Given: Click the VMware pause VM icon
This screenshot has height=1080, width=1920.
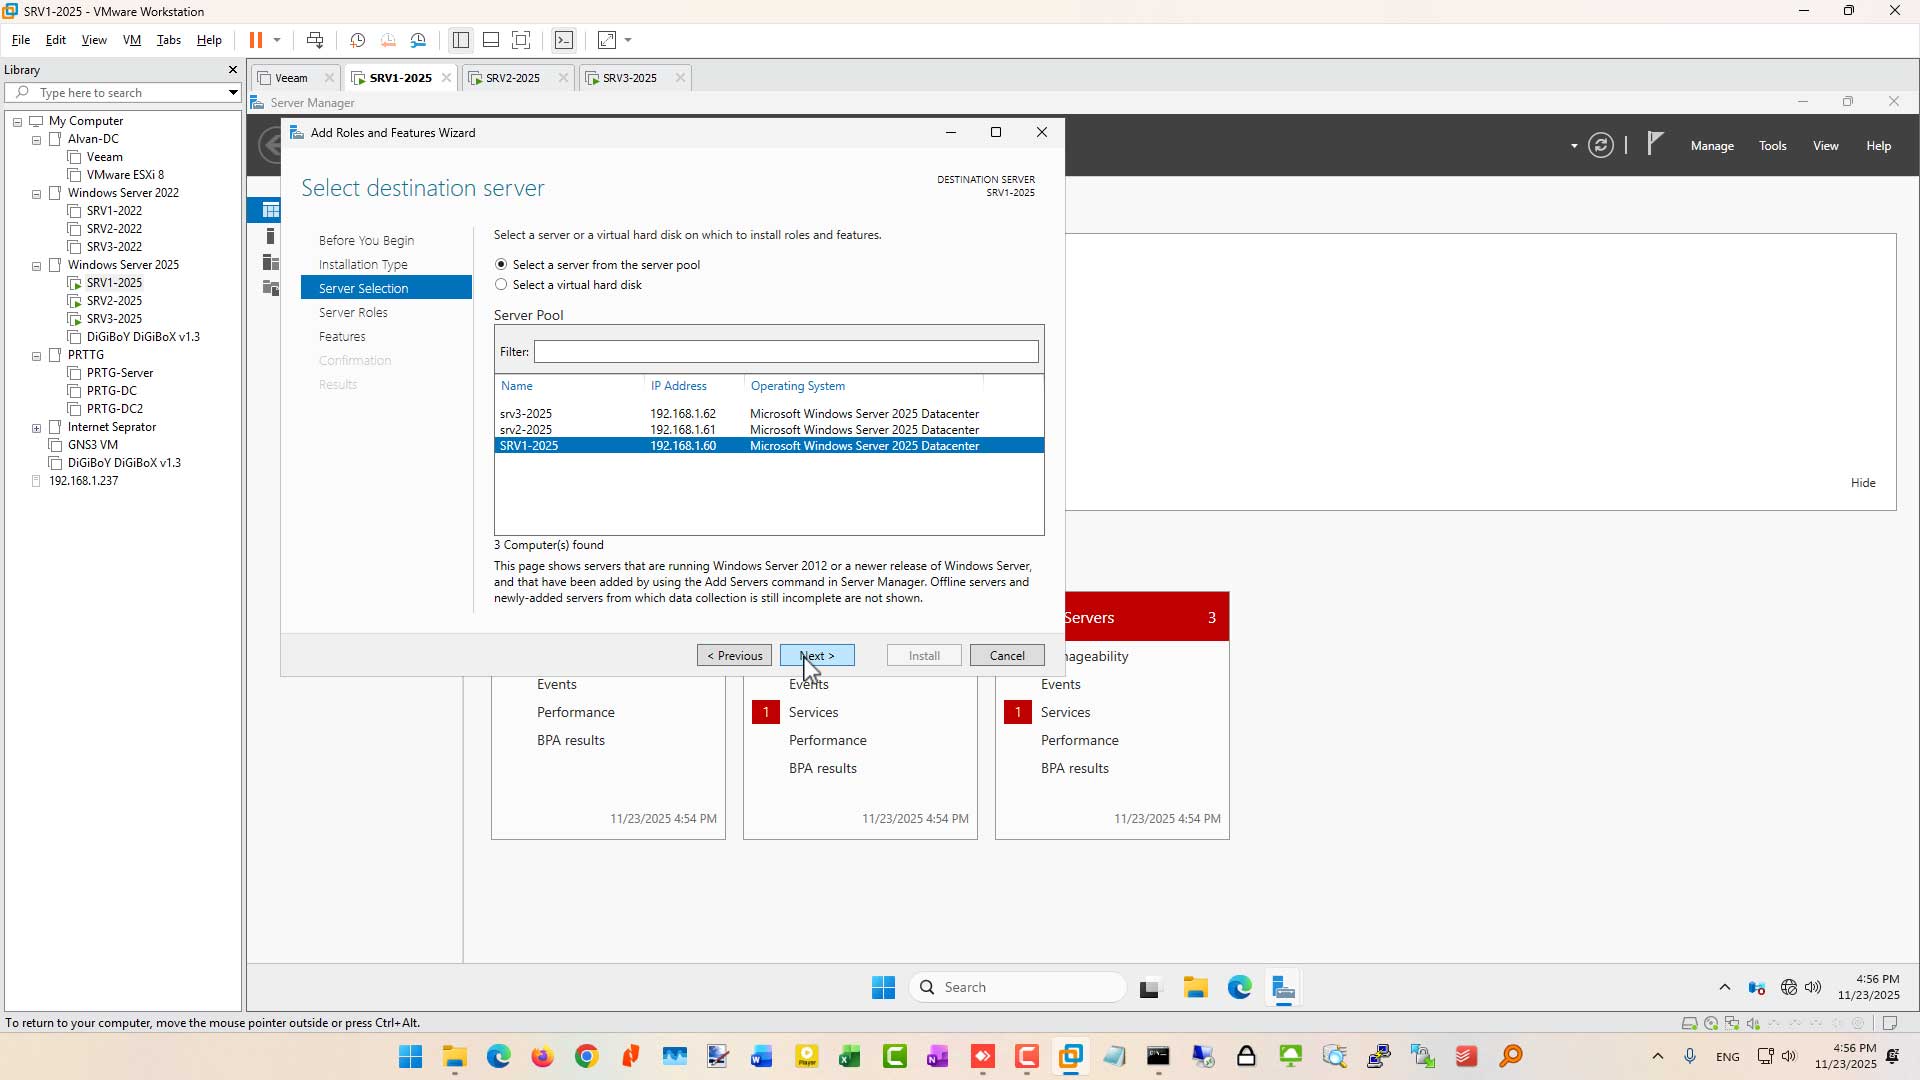Looking at the screenshot, I should coord(256,40).
